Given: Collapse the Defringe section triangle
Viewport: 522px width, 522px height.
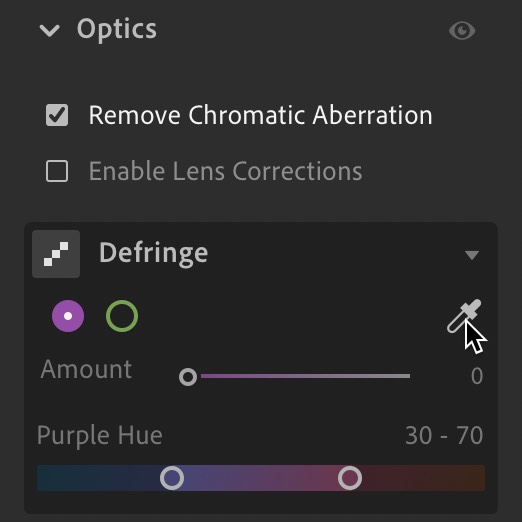Looking at the screenshot, I should coord(472,255).
